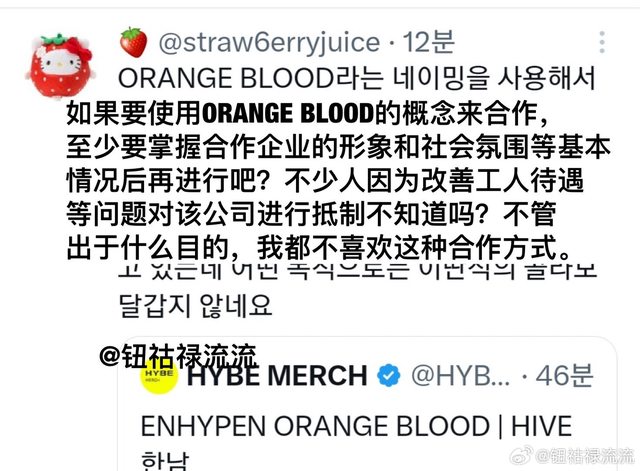Click the partially hidden Korean text line
The width and height of the screenshot is (640, 471).
tap(358, 271)
